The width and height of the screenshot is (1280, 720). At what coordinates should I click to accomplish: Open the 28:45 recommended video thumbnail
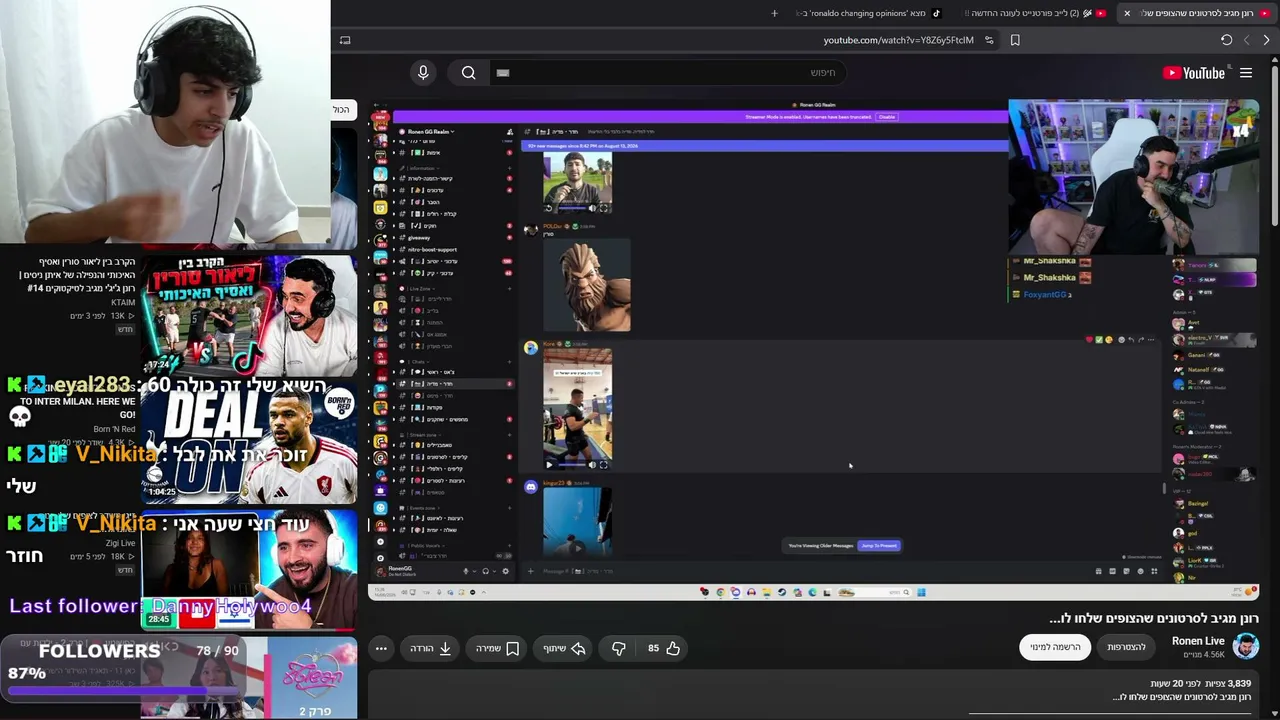249,568
